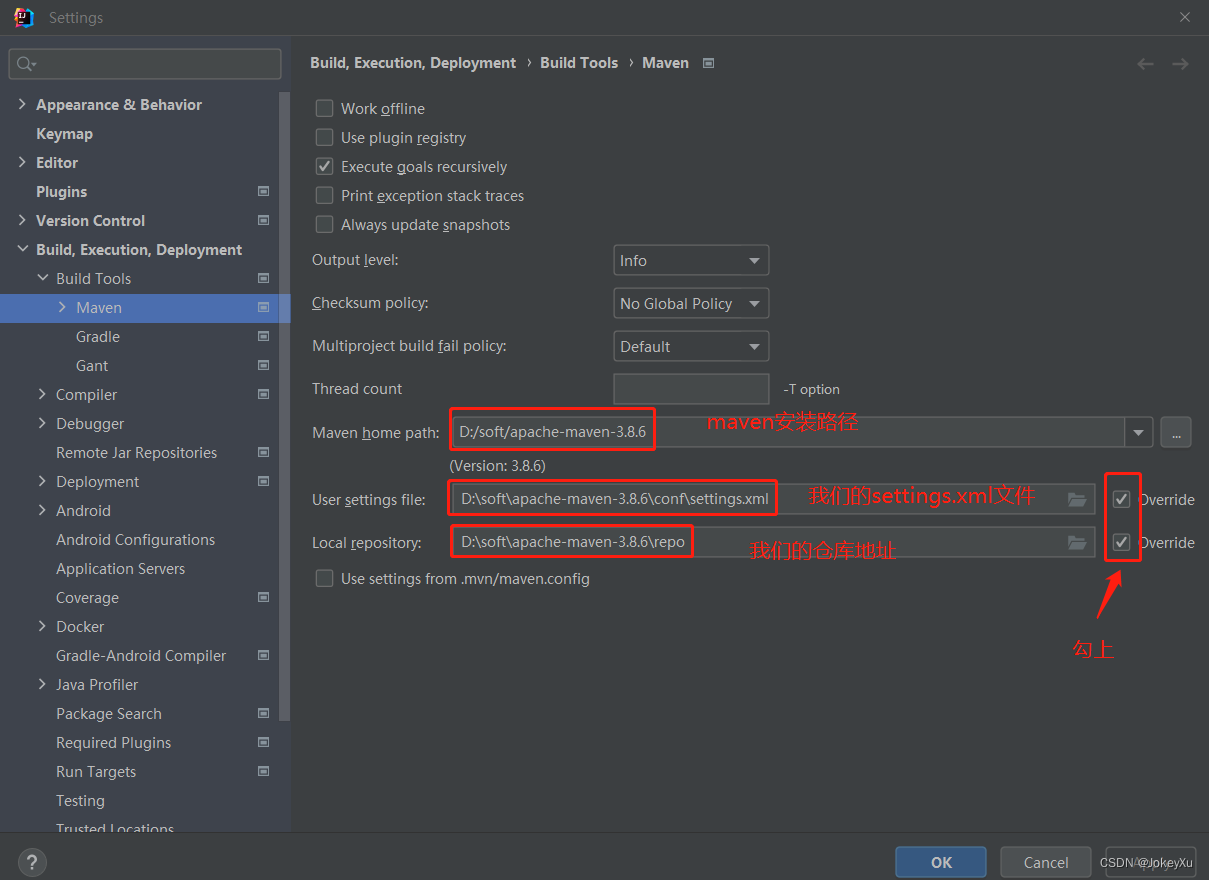This screenshot has width=1209, height=880.
Task: Go back using the left arrow icon
Action: pyautogui.click(x=1146, y=64)
